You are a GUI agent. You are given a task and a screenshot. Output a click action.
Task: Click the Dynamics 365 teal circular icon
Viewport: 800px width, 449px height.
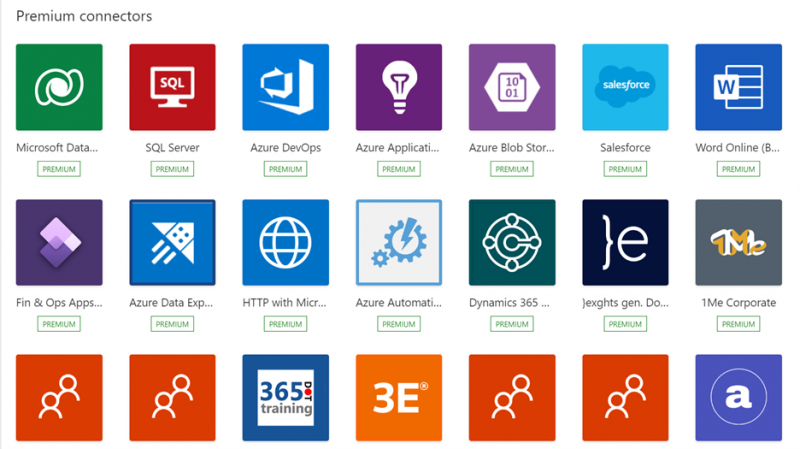512,242
